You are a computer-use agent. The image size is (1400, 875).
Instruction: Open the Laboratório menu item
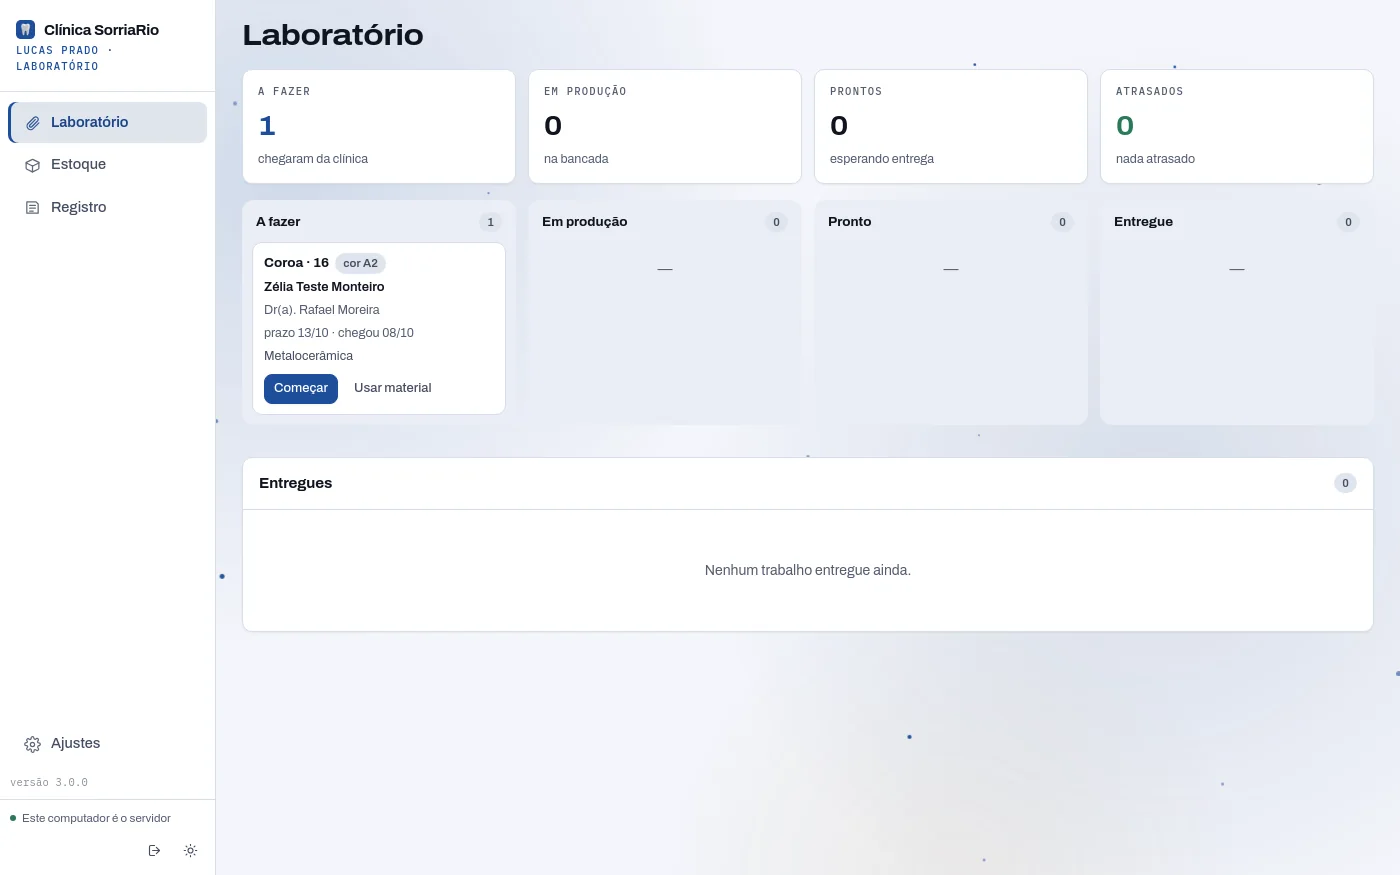[108, 122]
